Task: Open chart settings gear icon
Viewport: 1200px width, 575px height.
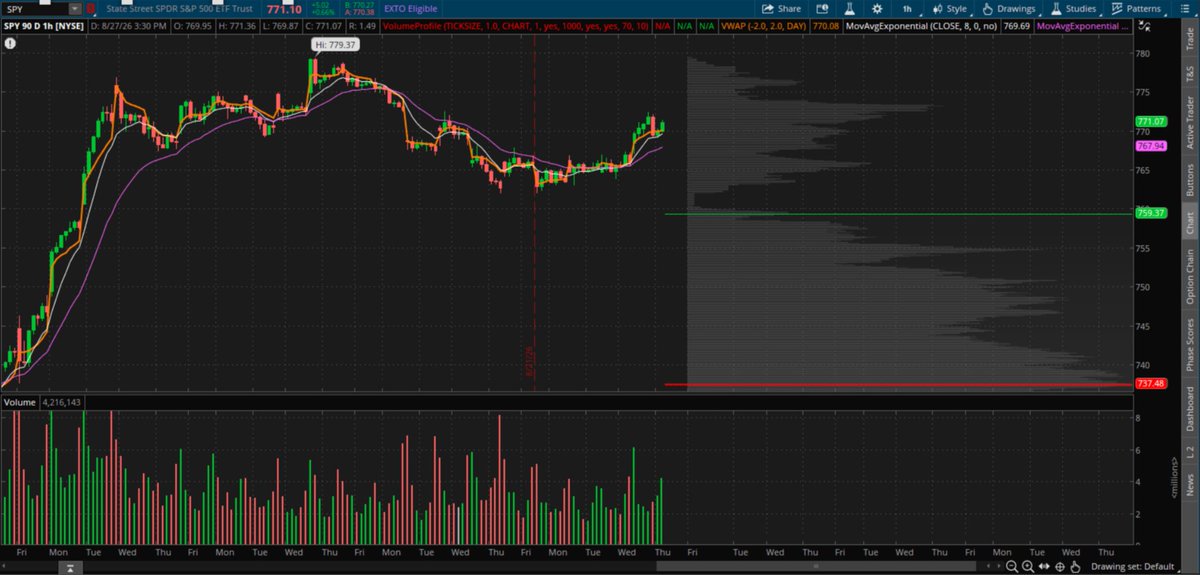Action: pos(877,8)
